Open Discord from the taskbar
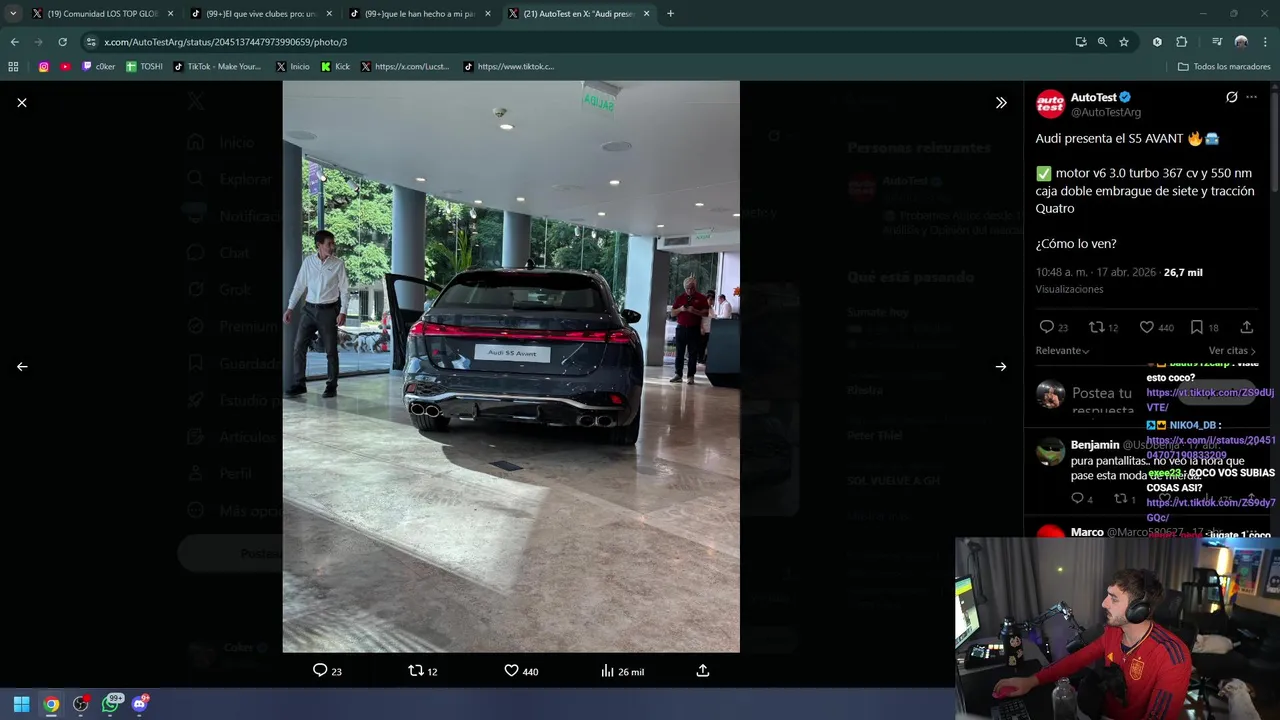Viewport: 1280px width, 720px height. [x=140, y=704]
